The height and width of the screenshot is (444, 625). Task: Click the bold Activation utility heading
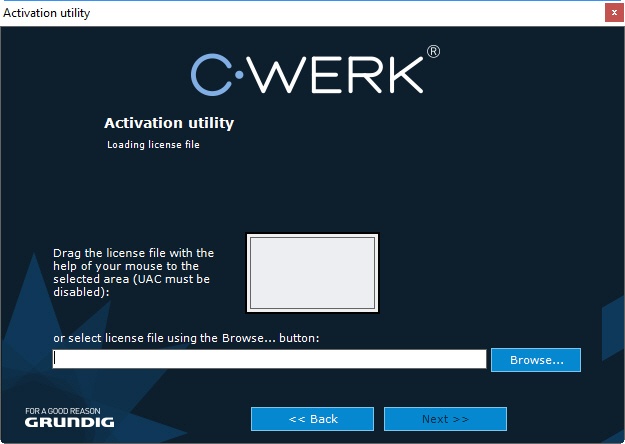click(x=169, y=124)
